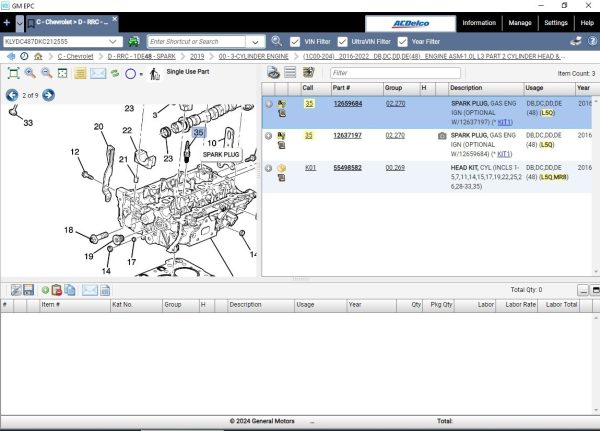Image resolution: width=600 pixels, height=431 pixels.
Task: Click the fullscreen illustration view icon
Action: click(63, 73)
